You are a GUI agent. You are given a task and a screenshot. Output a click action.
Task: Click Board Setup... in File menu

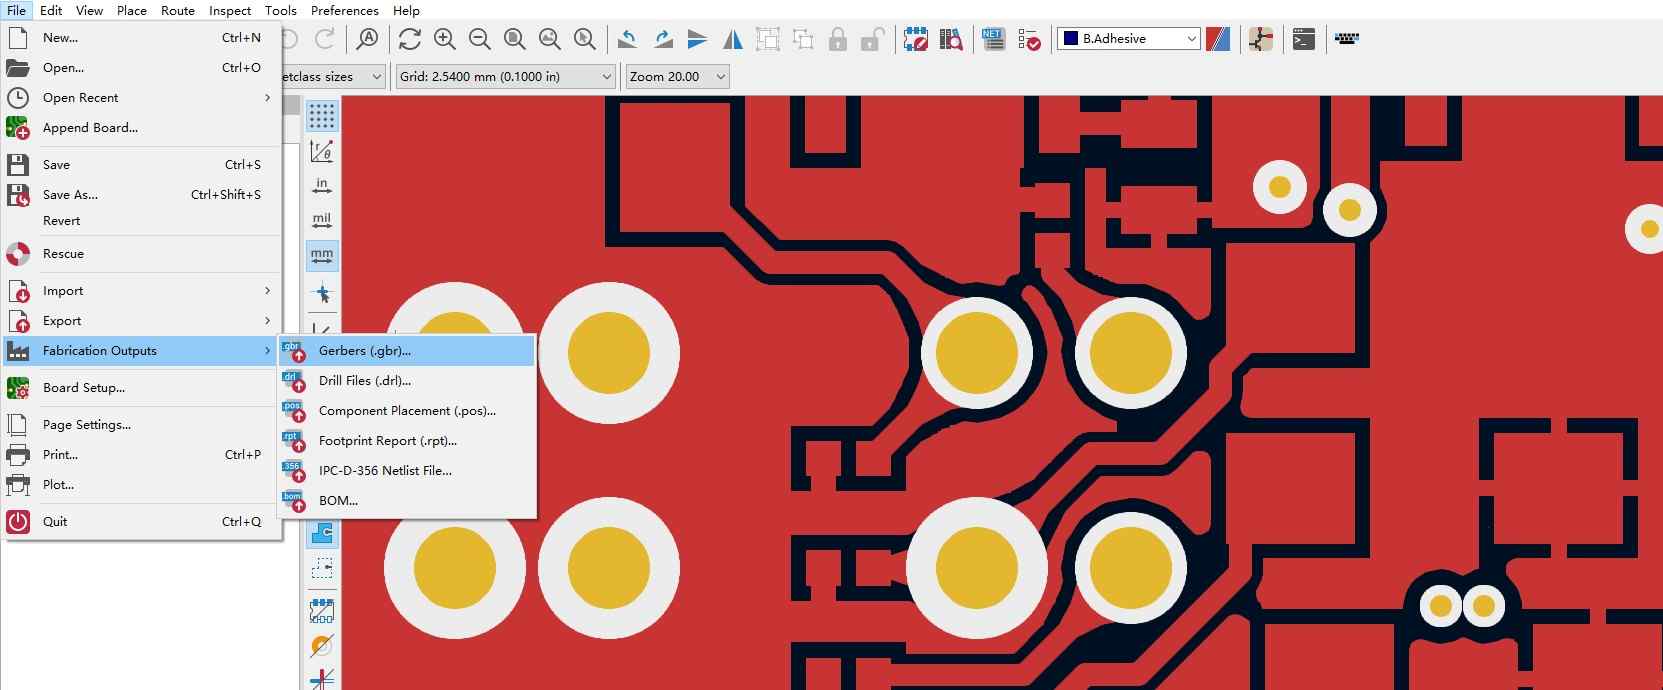point(142,387)
